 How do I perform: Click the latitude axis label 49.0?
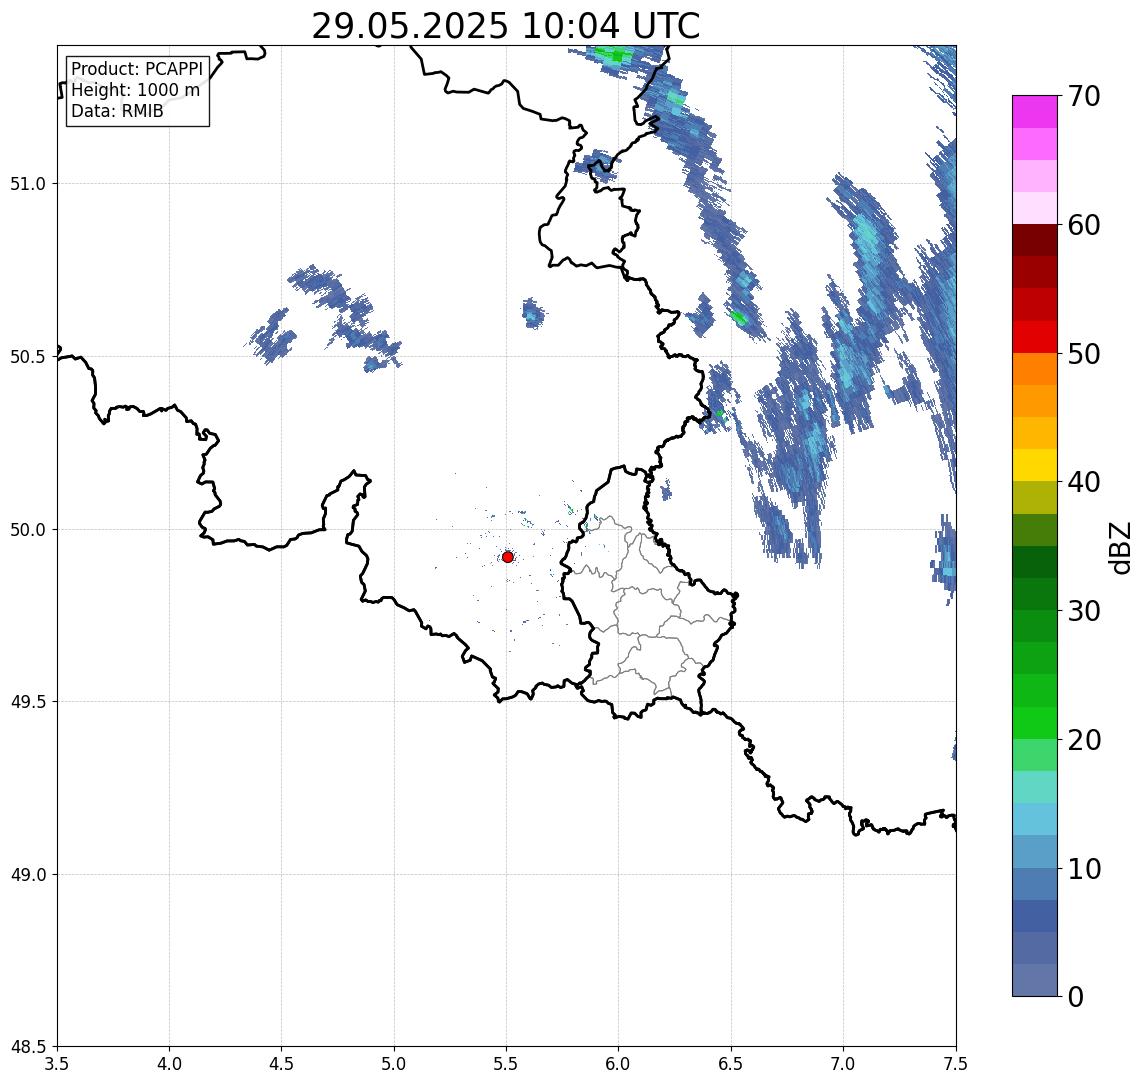pyautogui.click(x=28, y=874)
